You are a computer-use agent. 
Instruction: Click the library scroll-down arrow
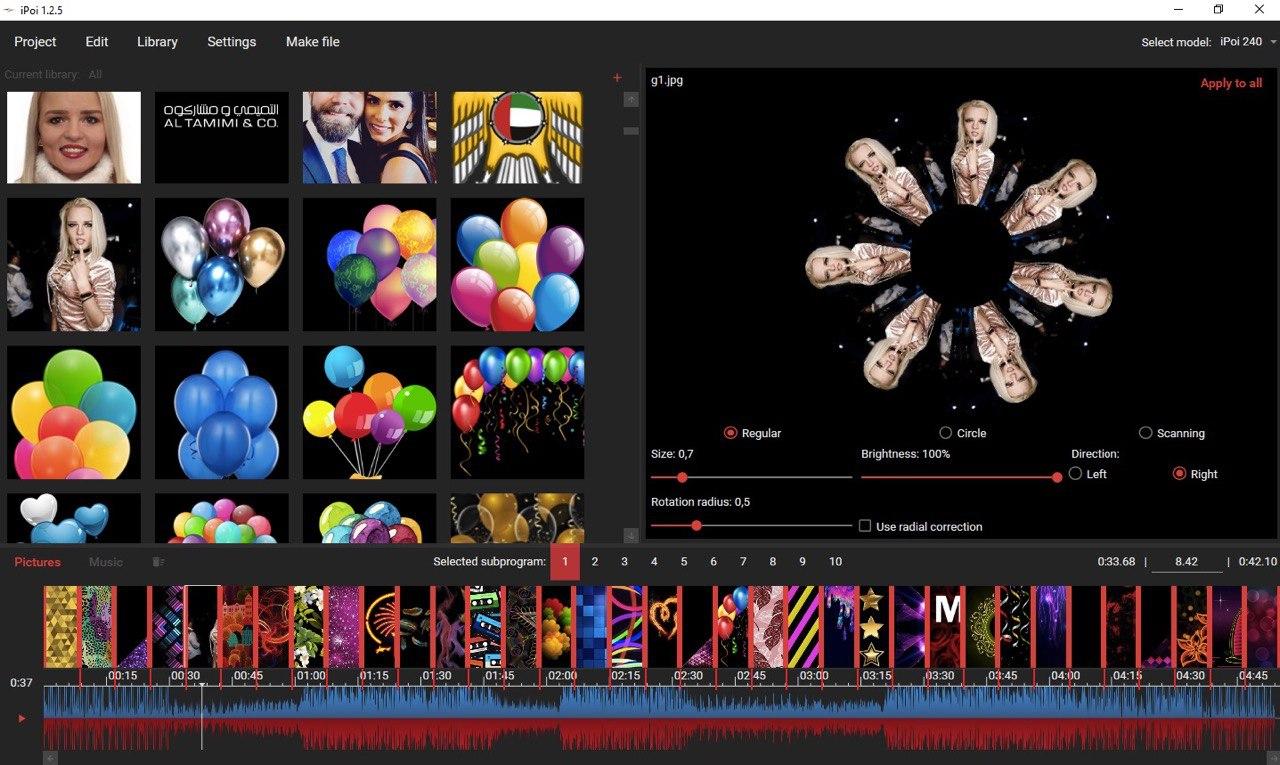[631, 535]
